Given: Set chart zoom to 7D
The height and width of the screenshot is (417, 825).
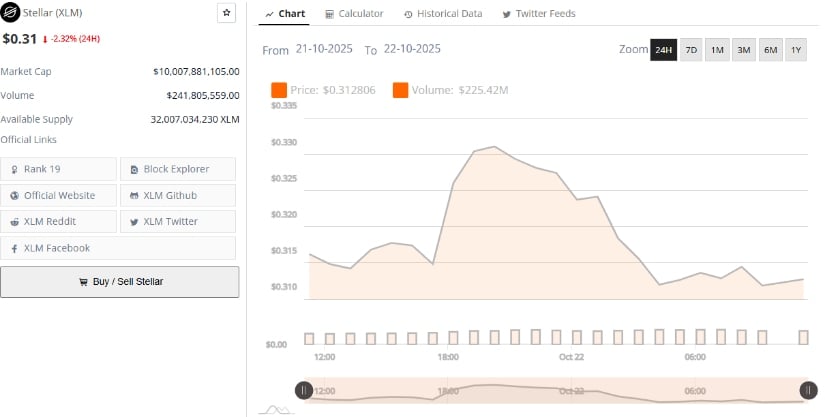Looking at the screenshot, I should coord(691,50).
